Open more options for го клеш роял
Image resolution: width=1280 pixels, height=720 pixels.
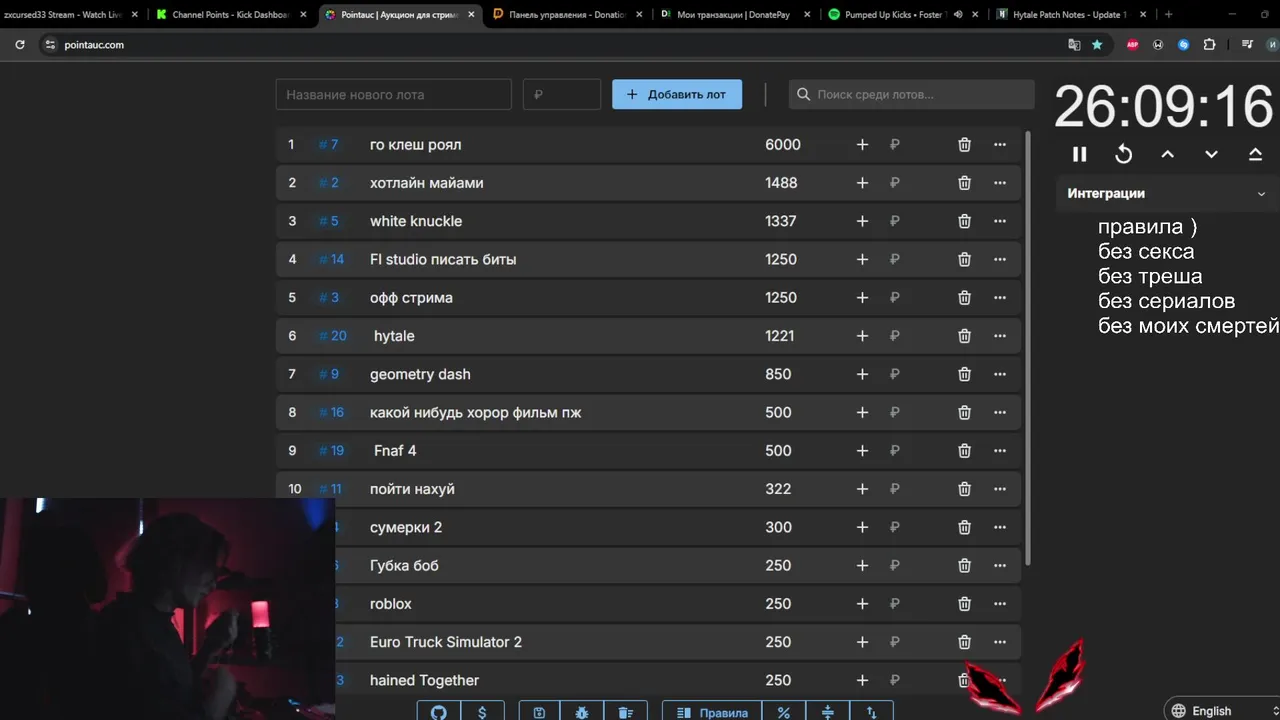999,144
